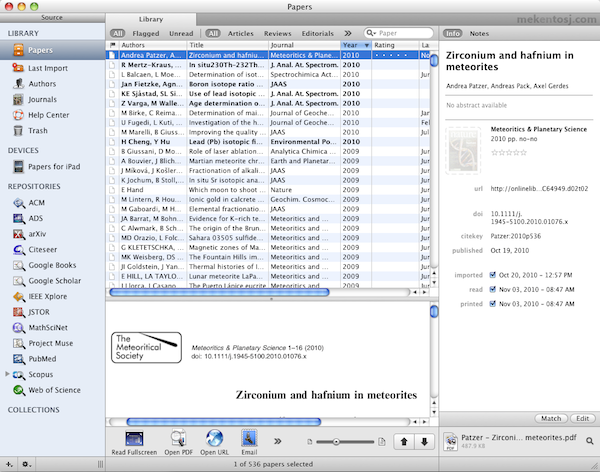Open the Journals sidebar icon
This screenshot has width=600, height=472.
tap(18, 100)
